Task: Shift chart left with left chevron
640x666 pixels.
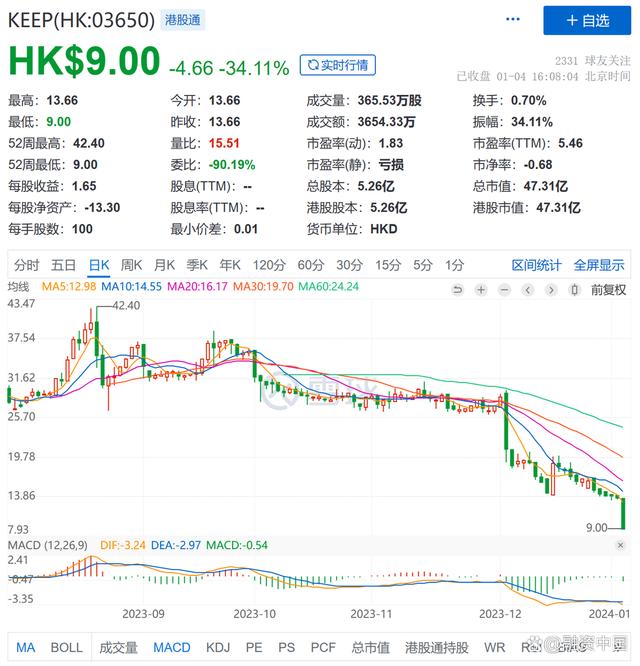Action: pyautogui.click(x=527, y=290)
